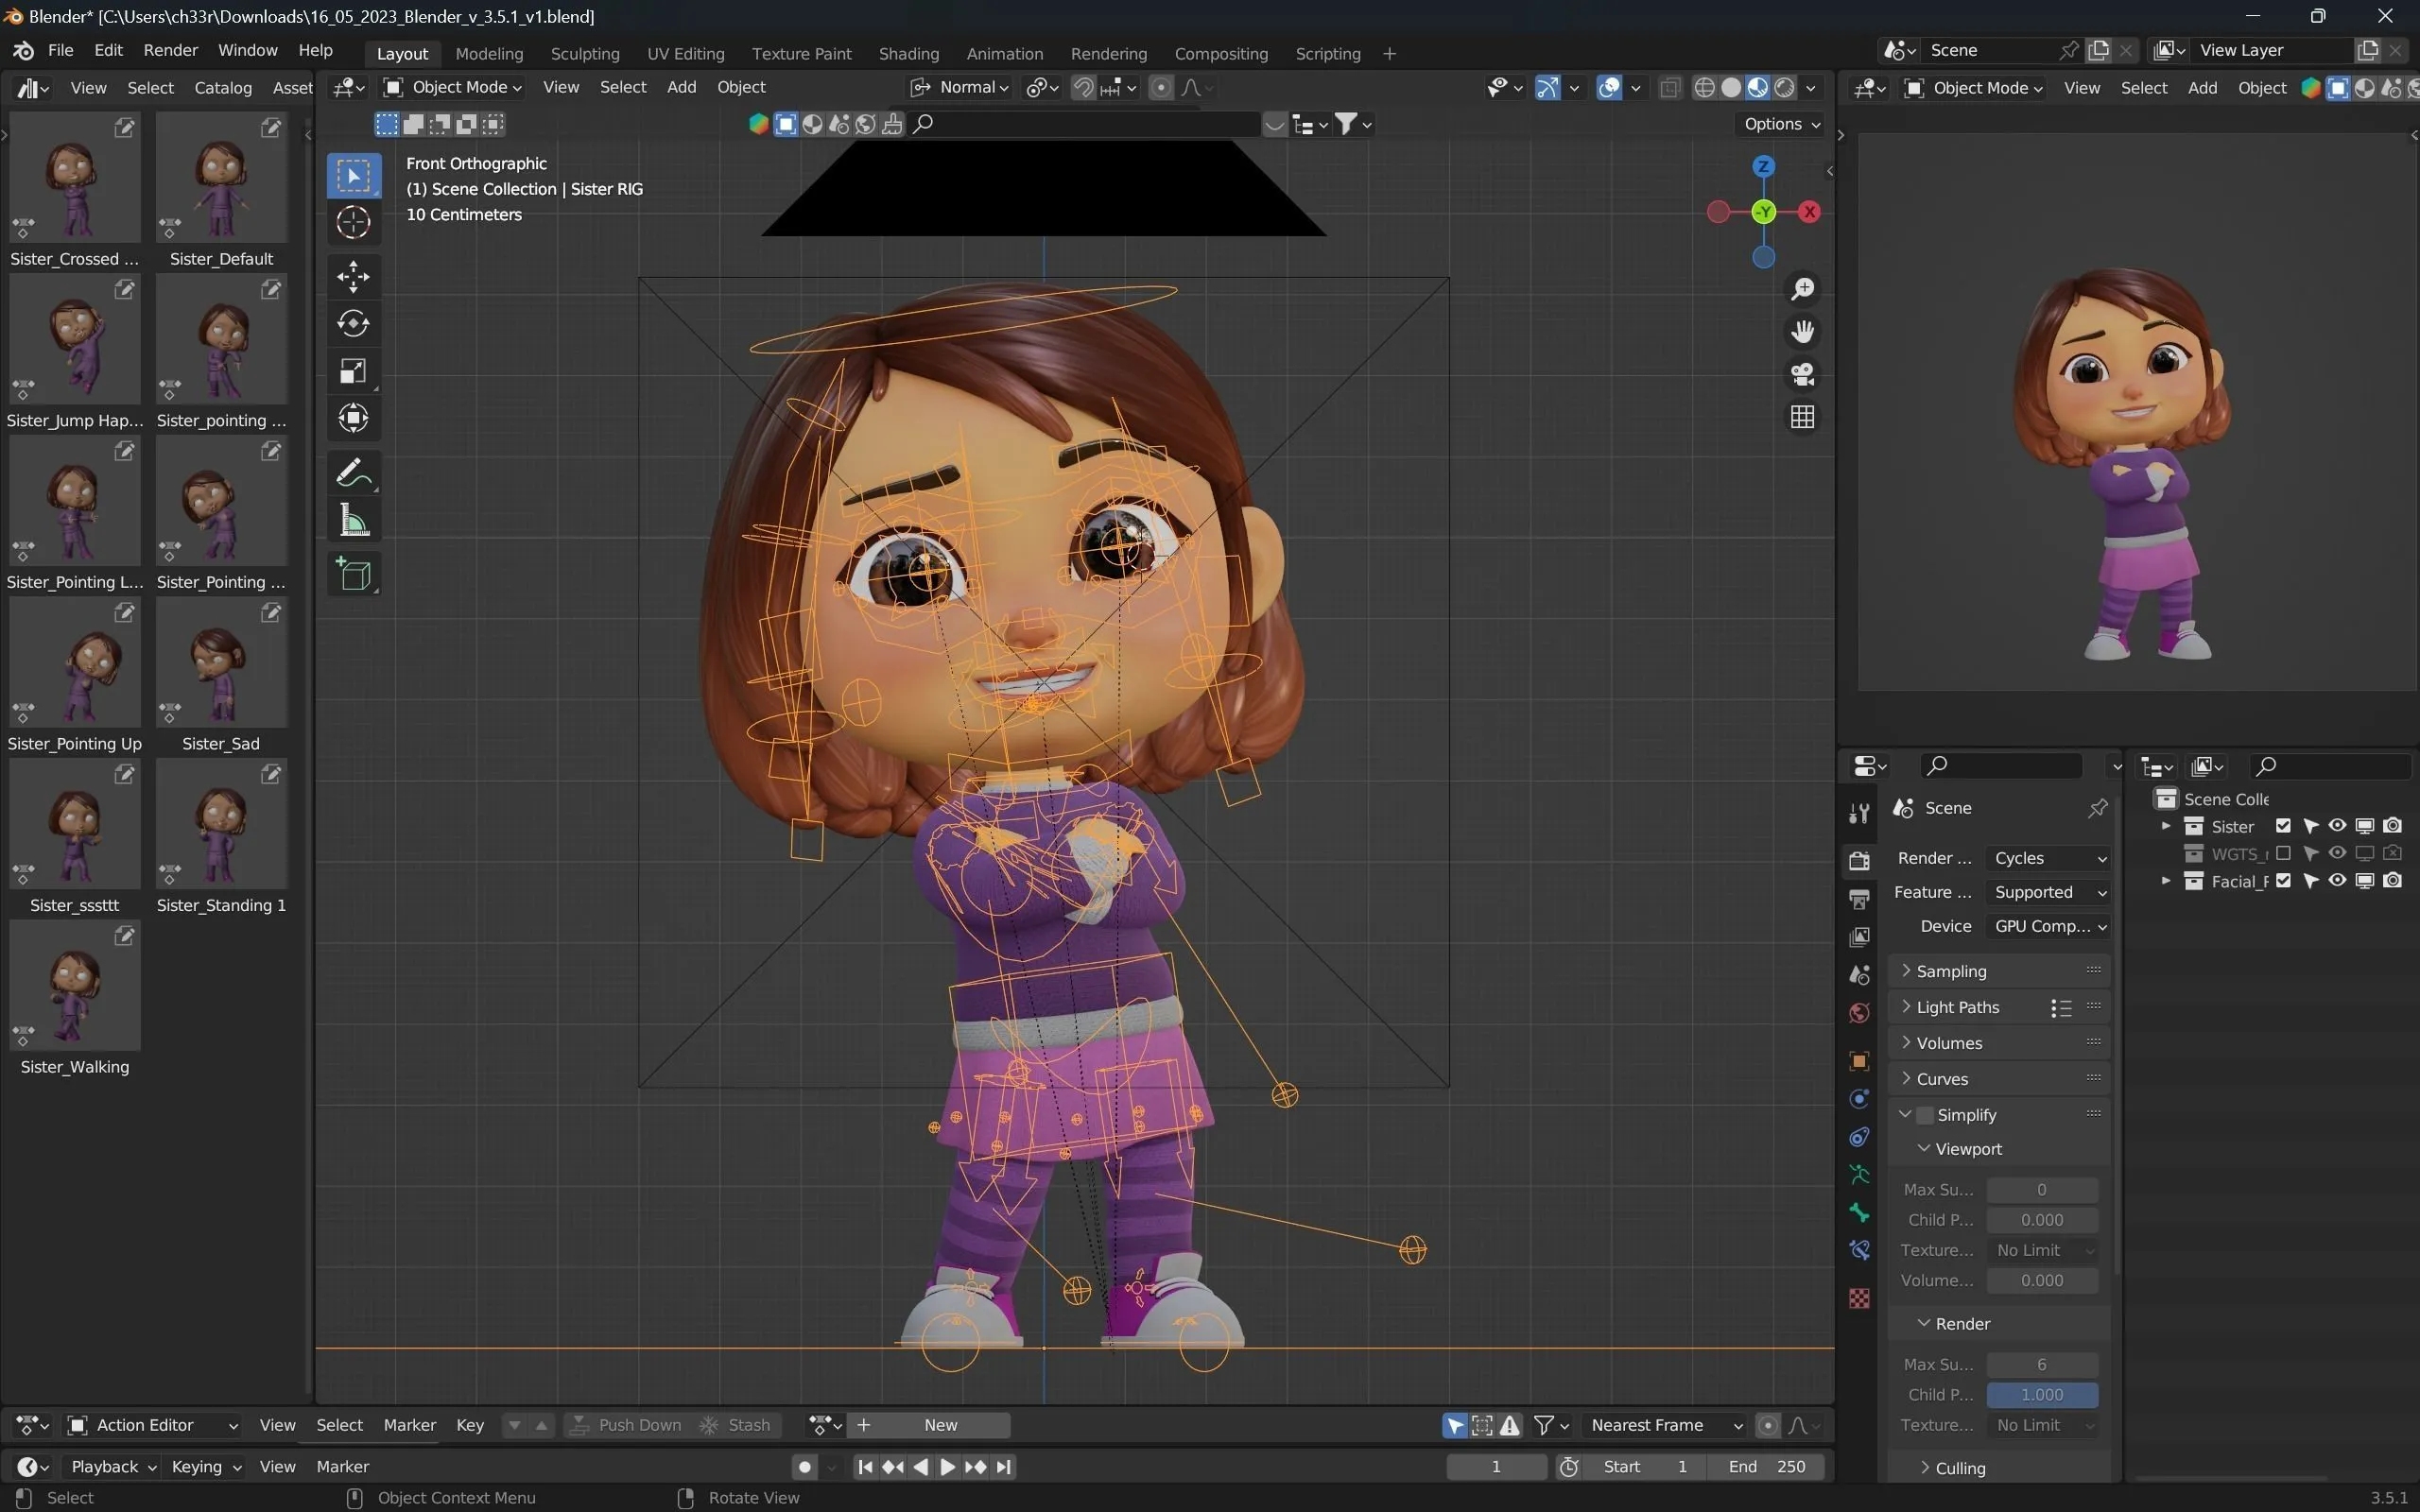Disable render camera toggle for Sister collection

[x=2393, y=825]
